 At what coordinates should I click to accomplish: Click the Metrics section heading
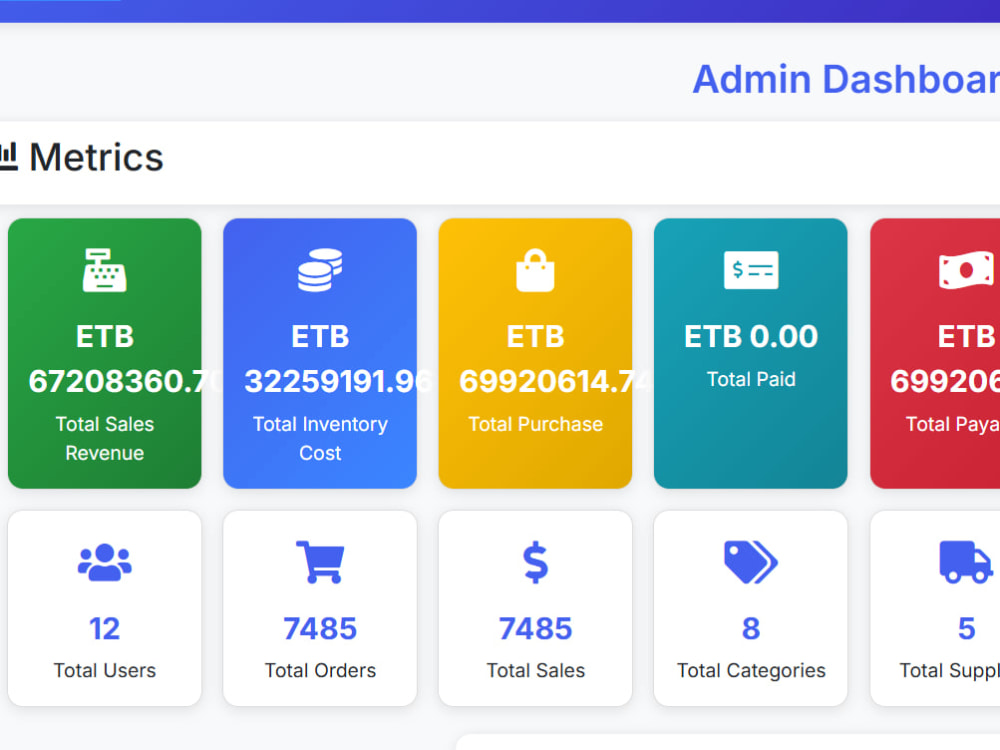click(x=96, y=157)
